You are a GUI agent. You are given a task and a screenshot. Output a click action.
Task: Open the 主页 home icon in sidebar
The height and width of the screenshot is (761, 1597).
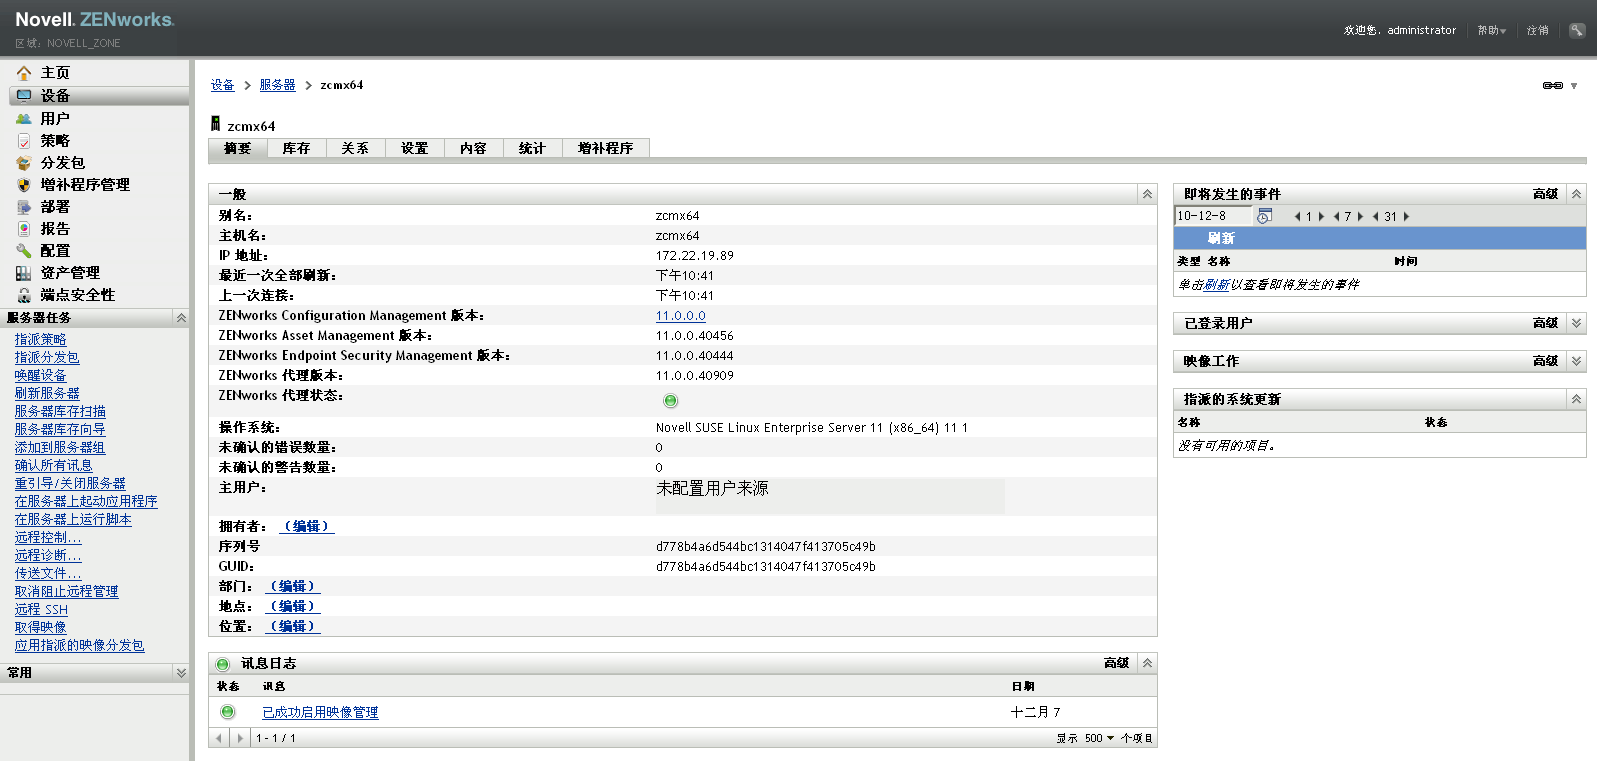pyautogui.click(x=24, y=73)
